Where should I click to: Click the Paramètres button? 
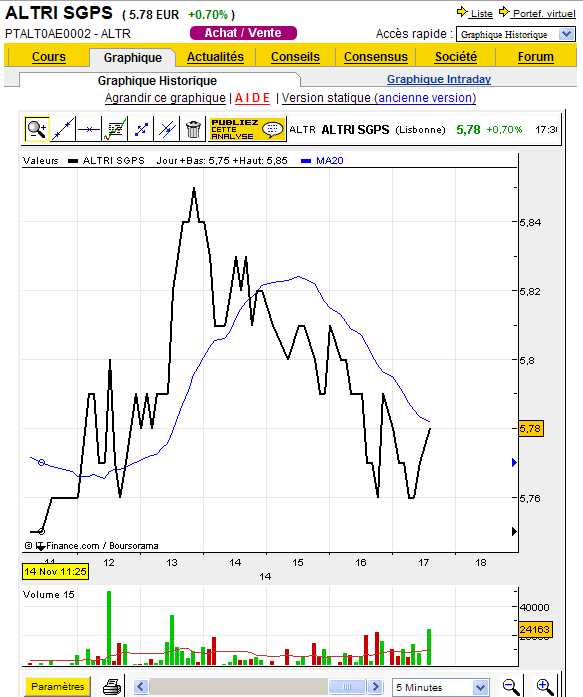(x=57, y=686)
